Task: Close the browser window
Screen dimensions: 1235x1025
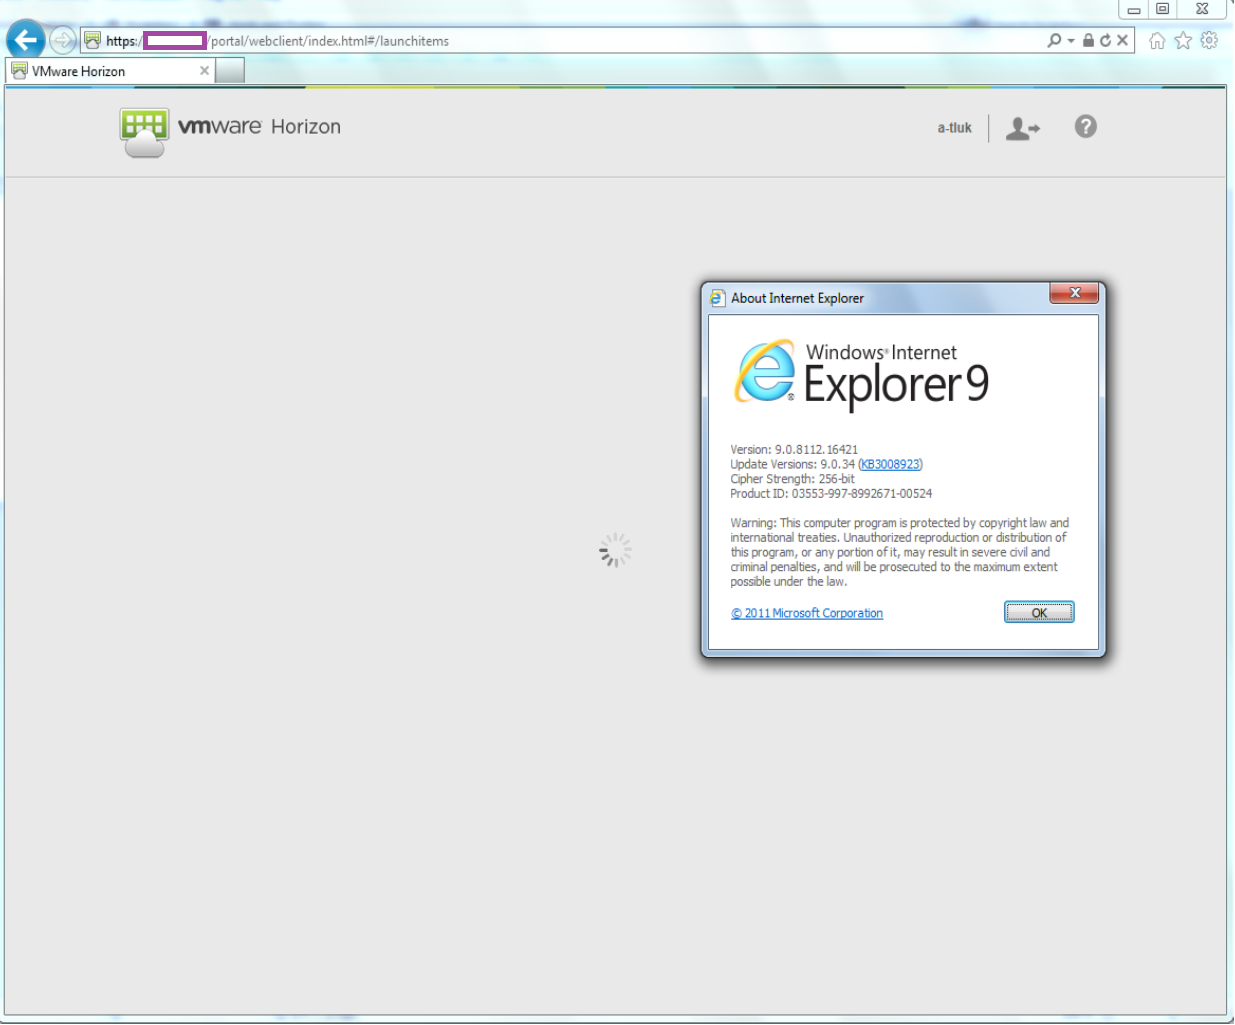Action: [1202, 9]
